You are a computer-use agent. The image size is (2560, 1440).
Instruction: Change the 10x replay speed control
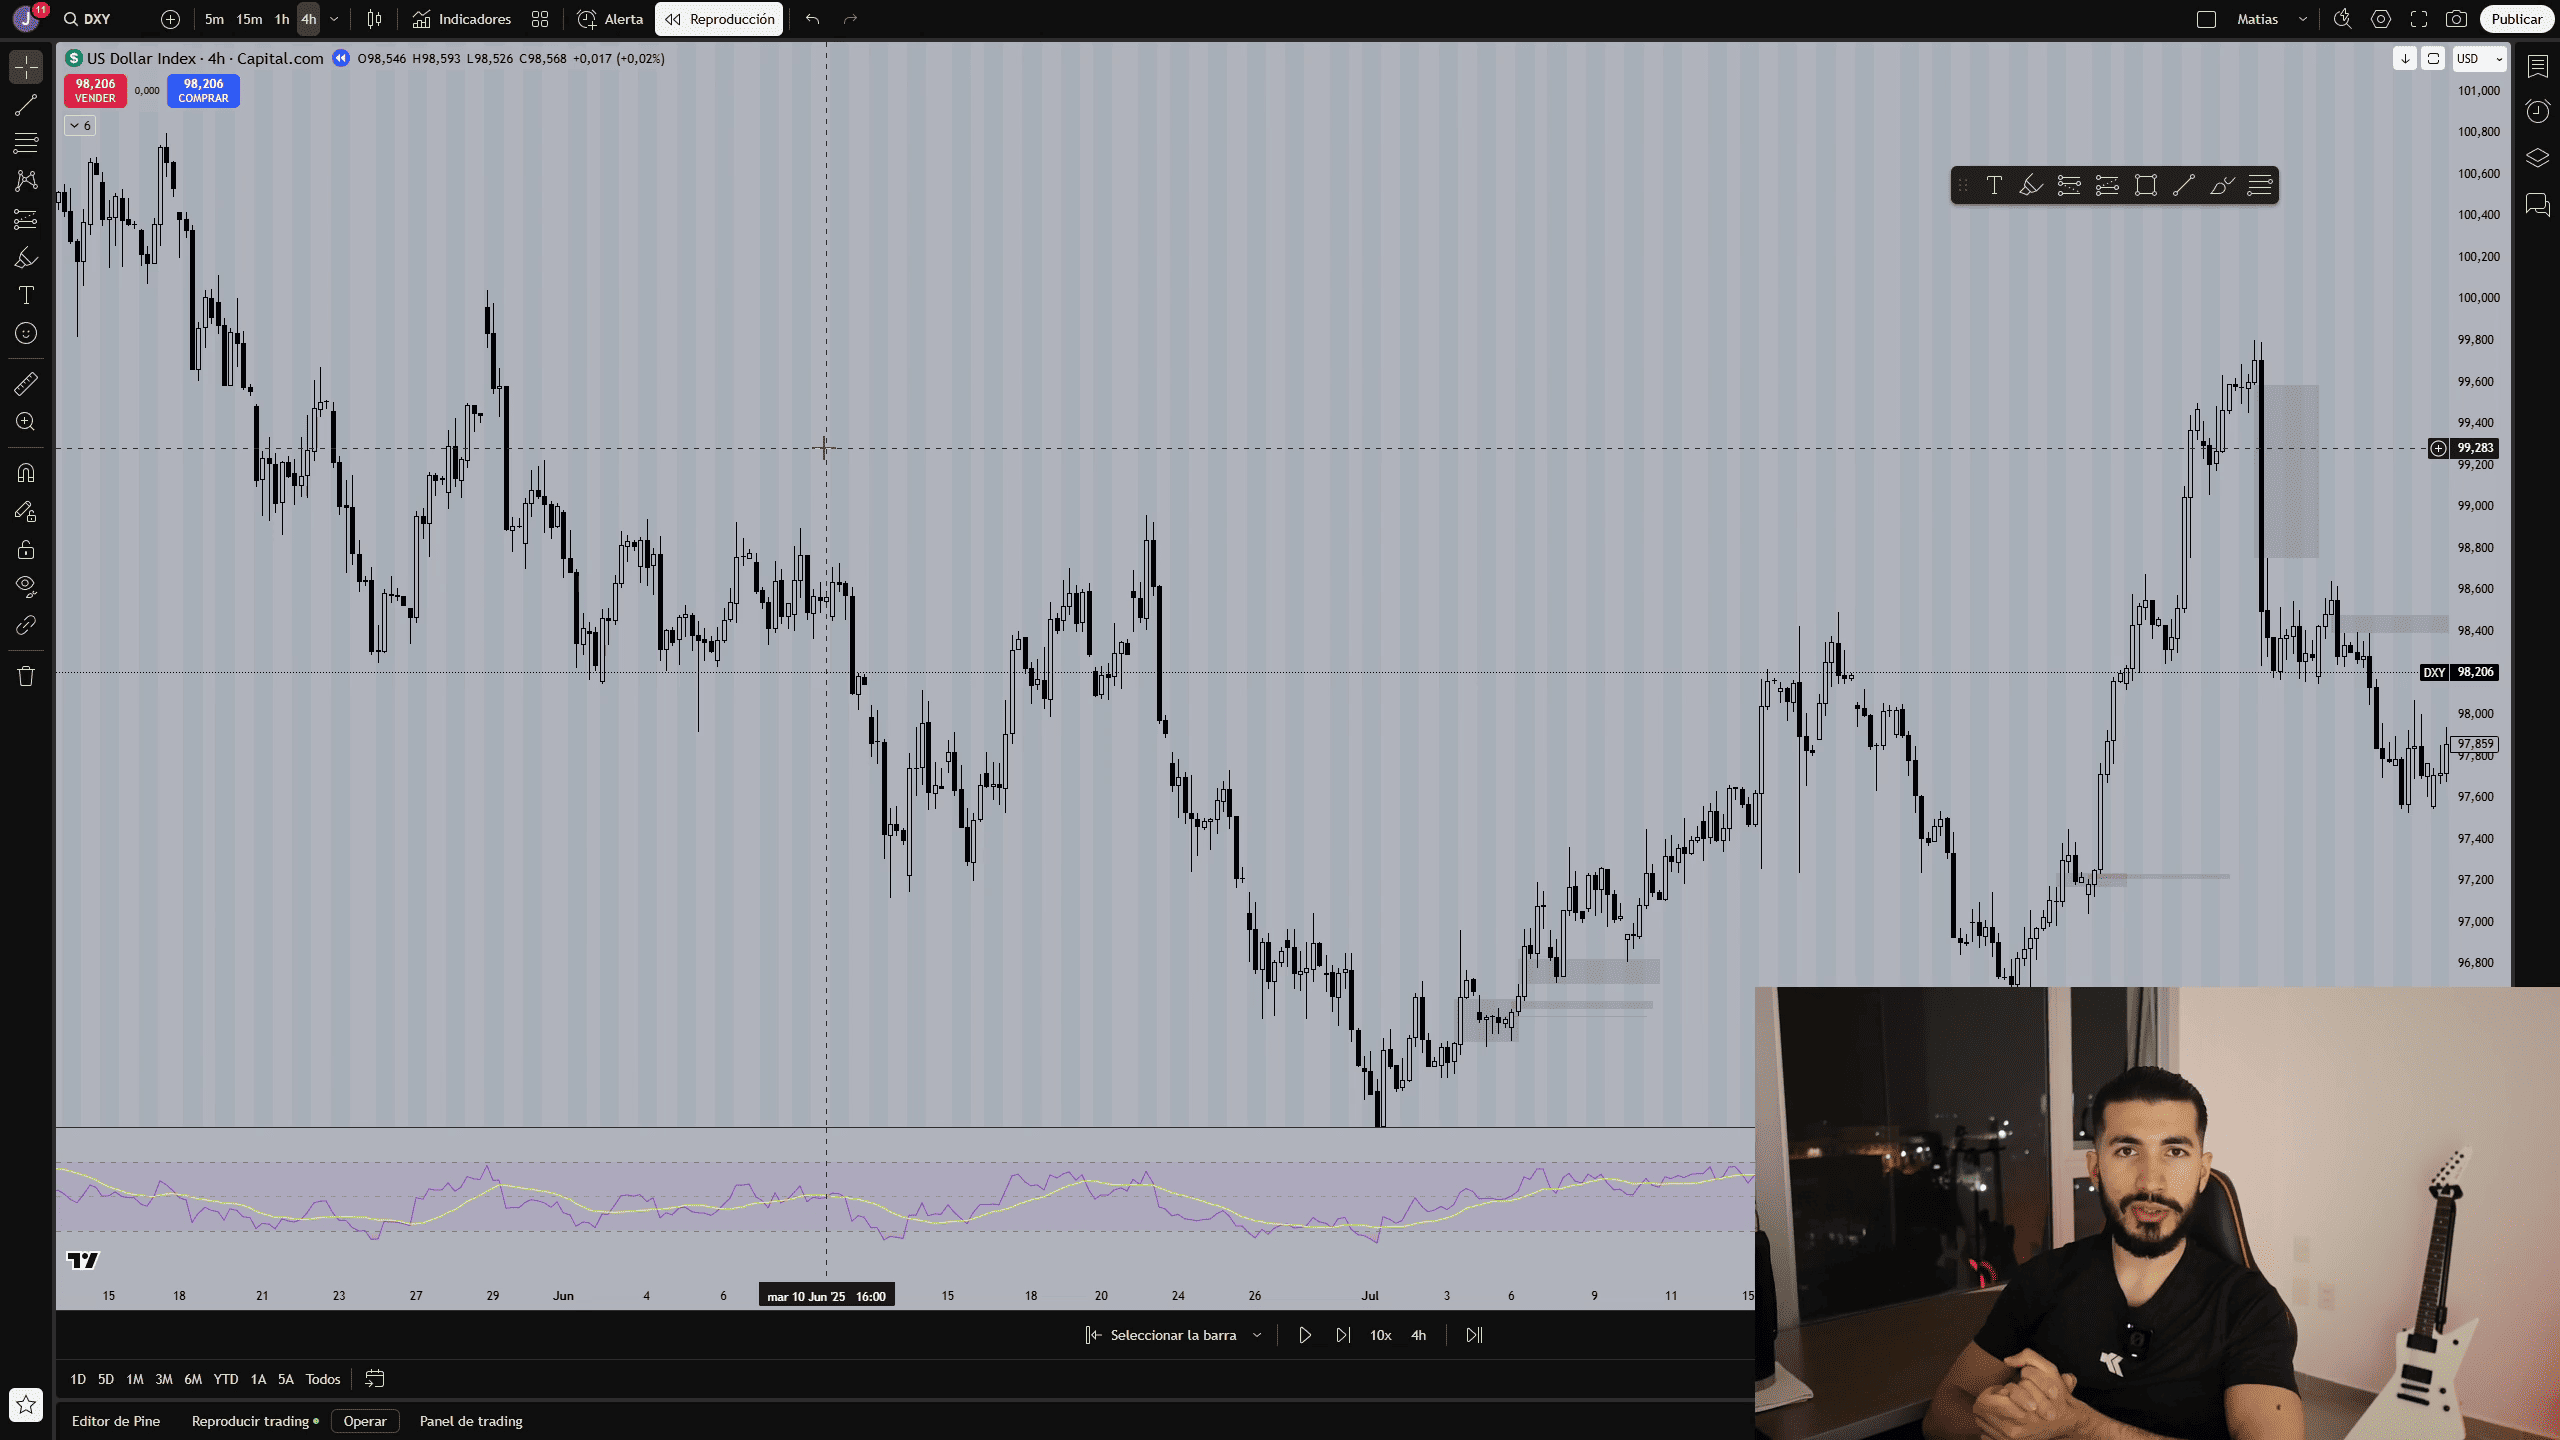[x=1380, y=1335]
